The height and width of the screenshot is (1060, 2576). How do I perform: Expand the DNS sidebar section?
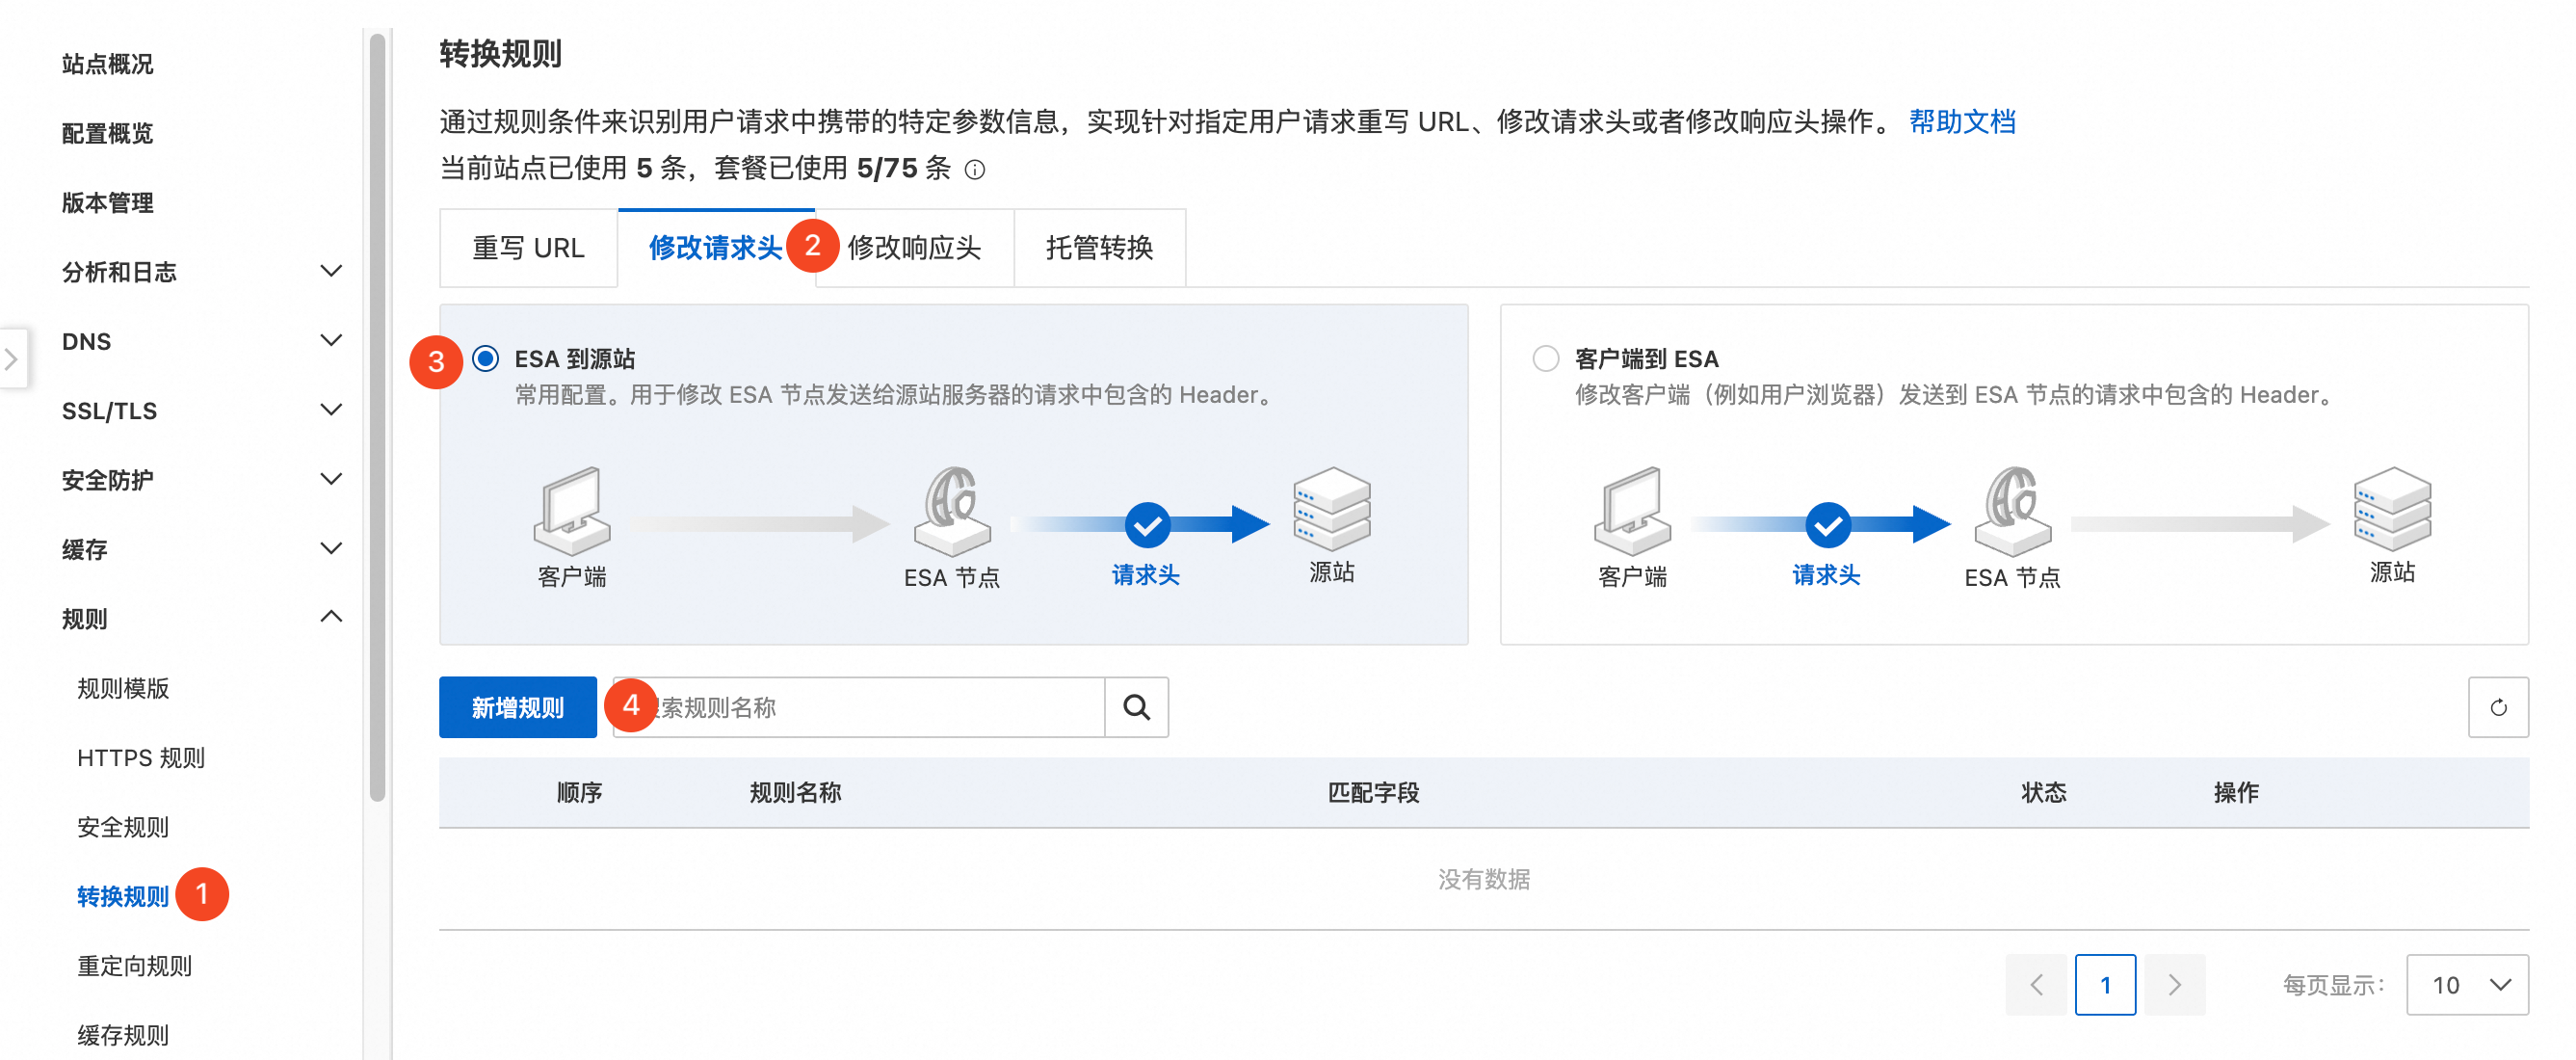[x=330, y=340]
